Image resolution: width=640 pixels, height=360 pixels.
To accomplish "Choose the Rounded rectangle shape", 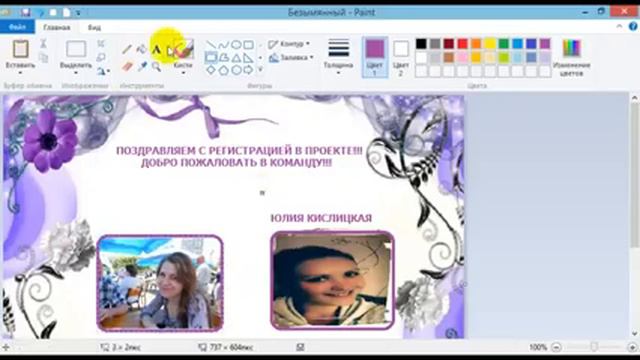I will (211, 58).
